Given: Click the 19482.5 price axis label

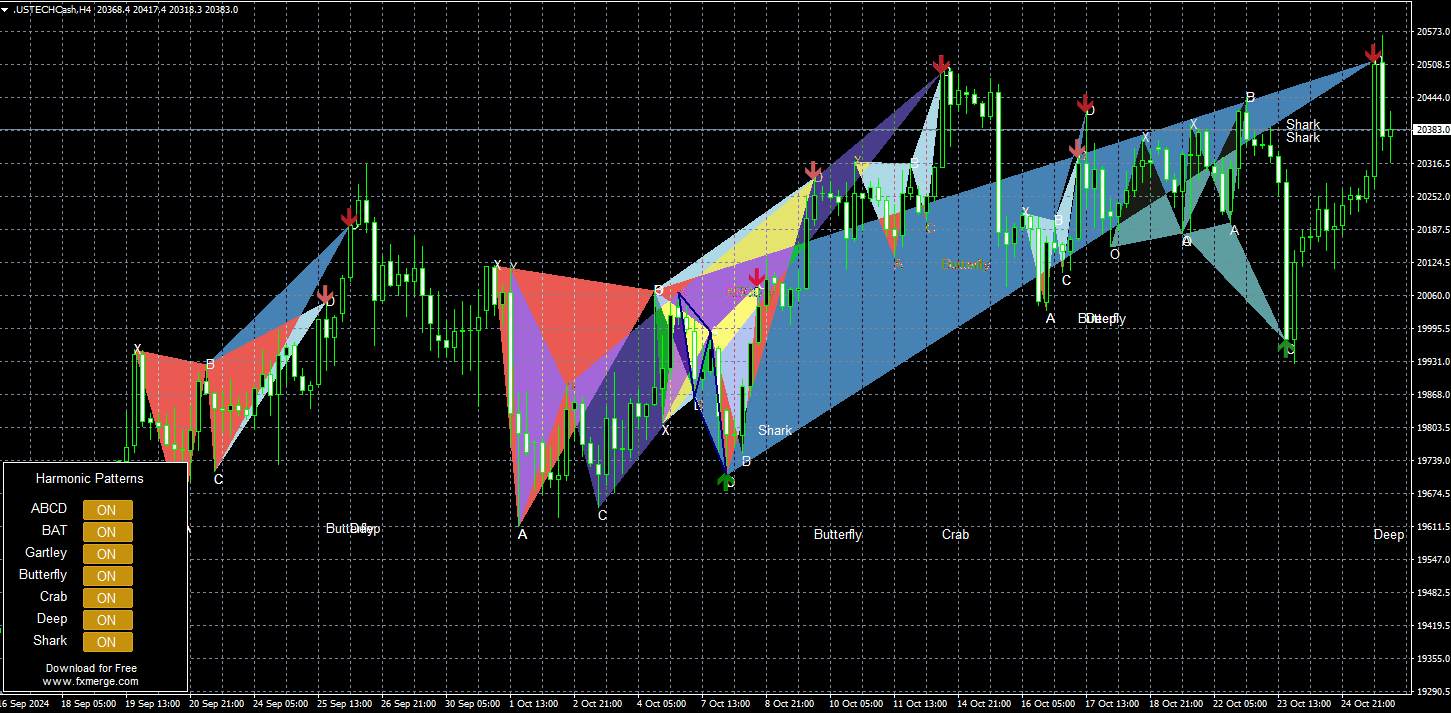Looking at the screenshot, I should pos(1433,593).
